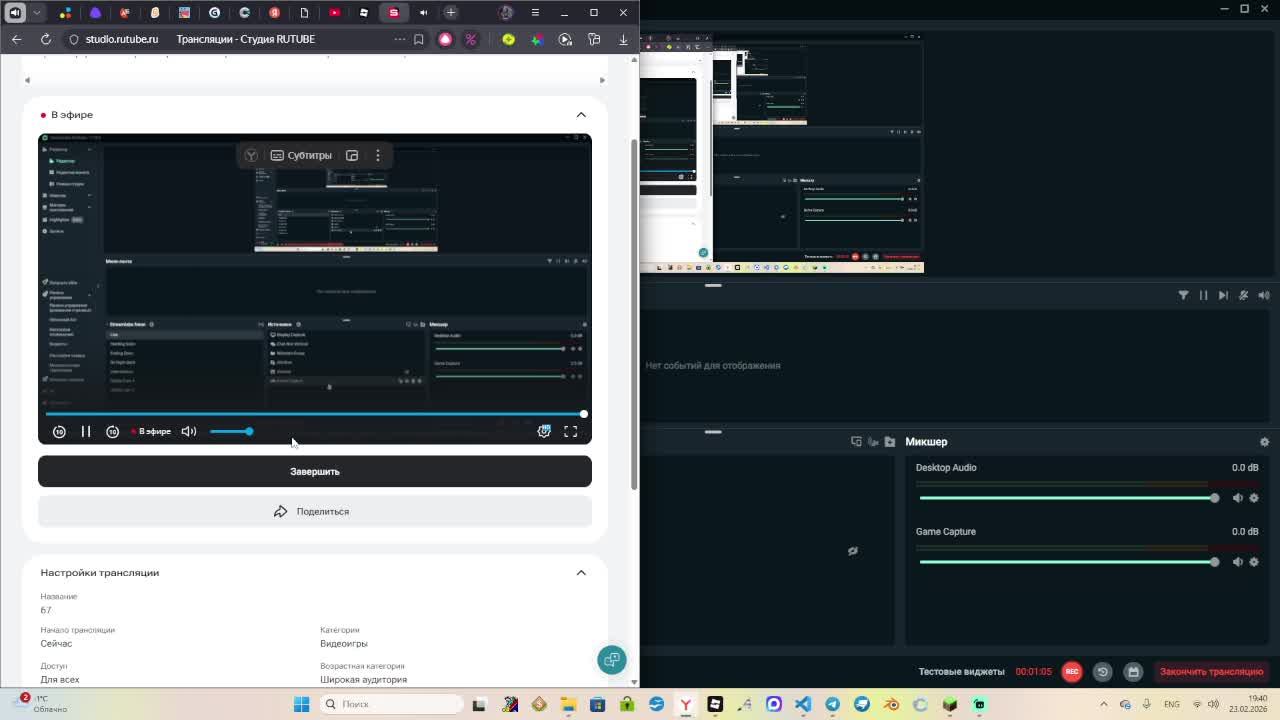This screenshot has height=720, width=1280.
Task: Jump to live via В эфире player label
Action: [151, 431]
